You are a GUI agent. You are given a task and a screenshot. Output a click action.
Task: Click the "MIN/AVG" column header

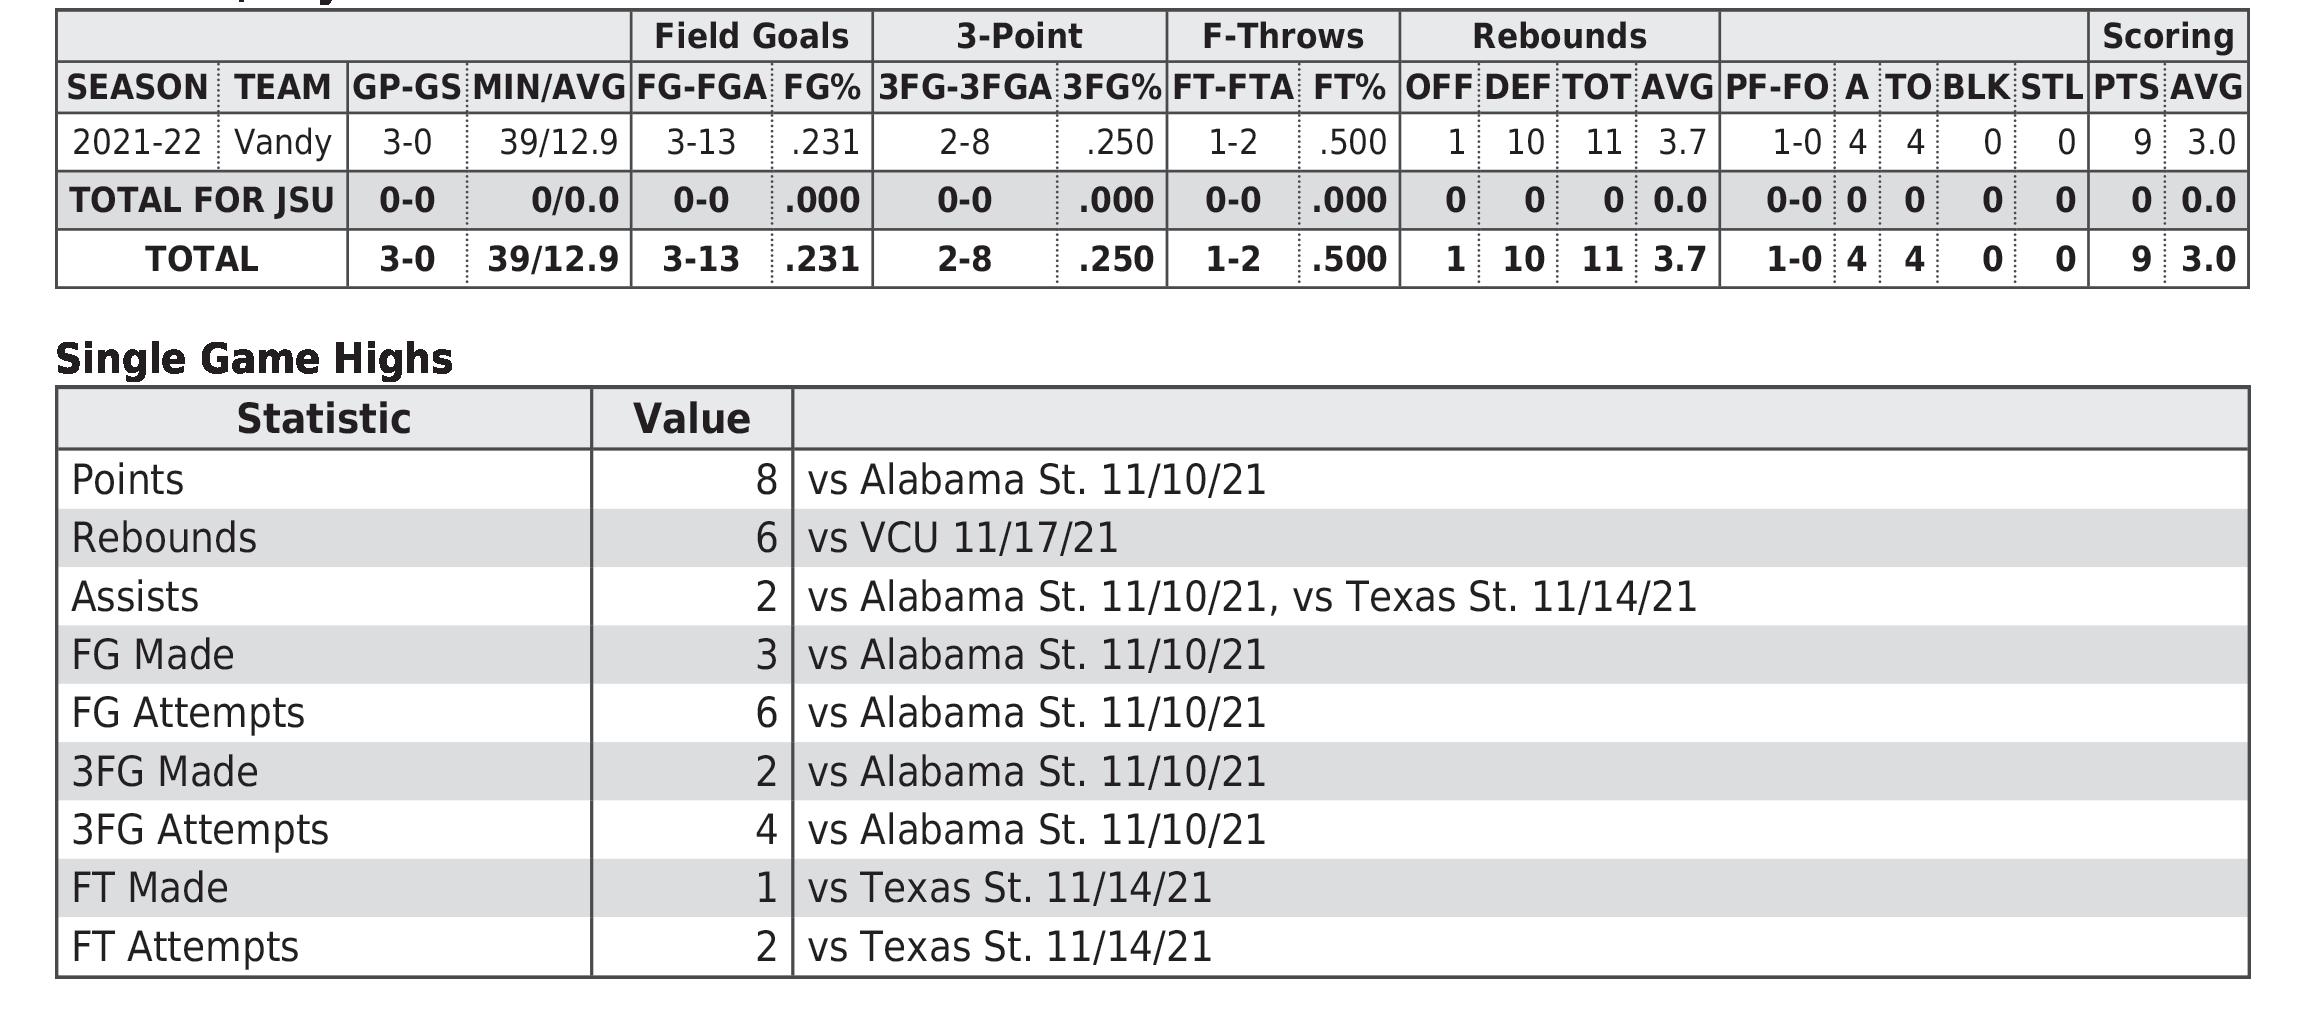pos(548,88)
